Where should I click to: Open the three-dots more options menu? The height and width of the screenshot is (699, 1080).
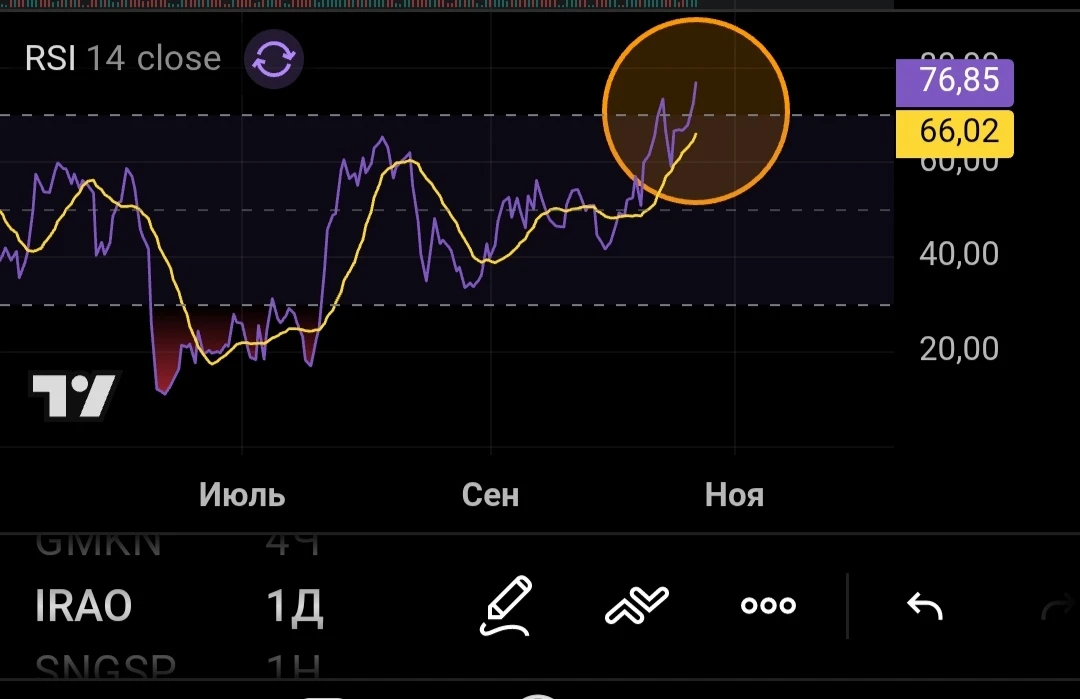click(768, 605)
